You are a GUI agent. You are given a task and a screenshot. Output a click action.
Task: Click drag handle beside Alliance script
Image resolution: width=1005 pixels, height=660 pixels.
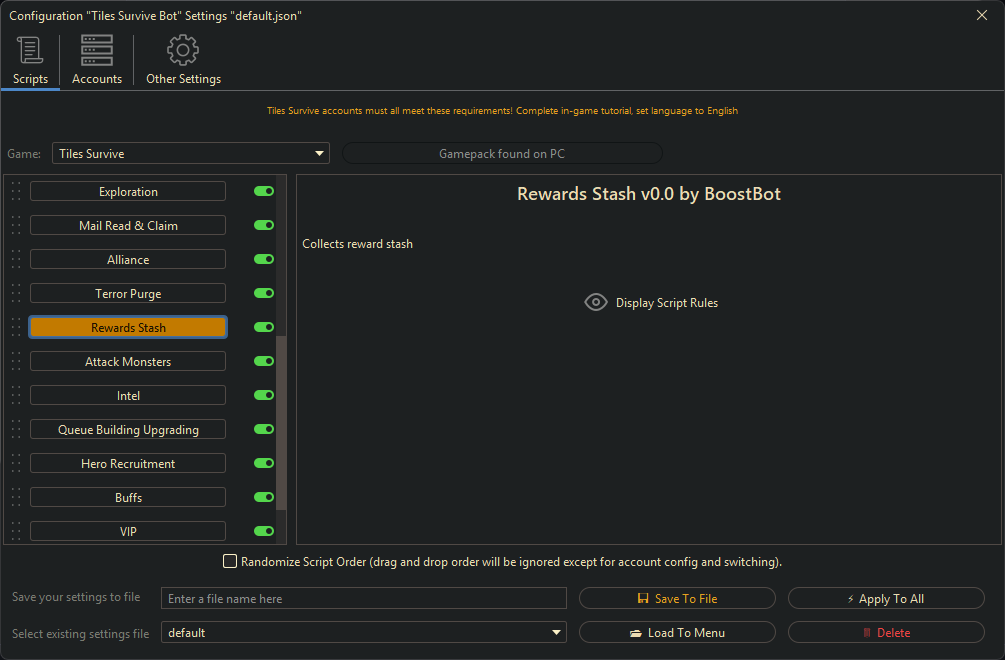[x=16, y=260]
